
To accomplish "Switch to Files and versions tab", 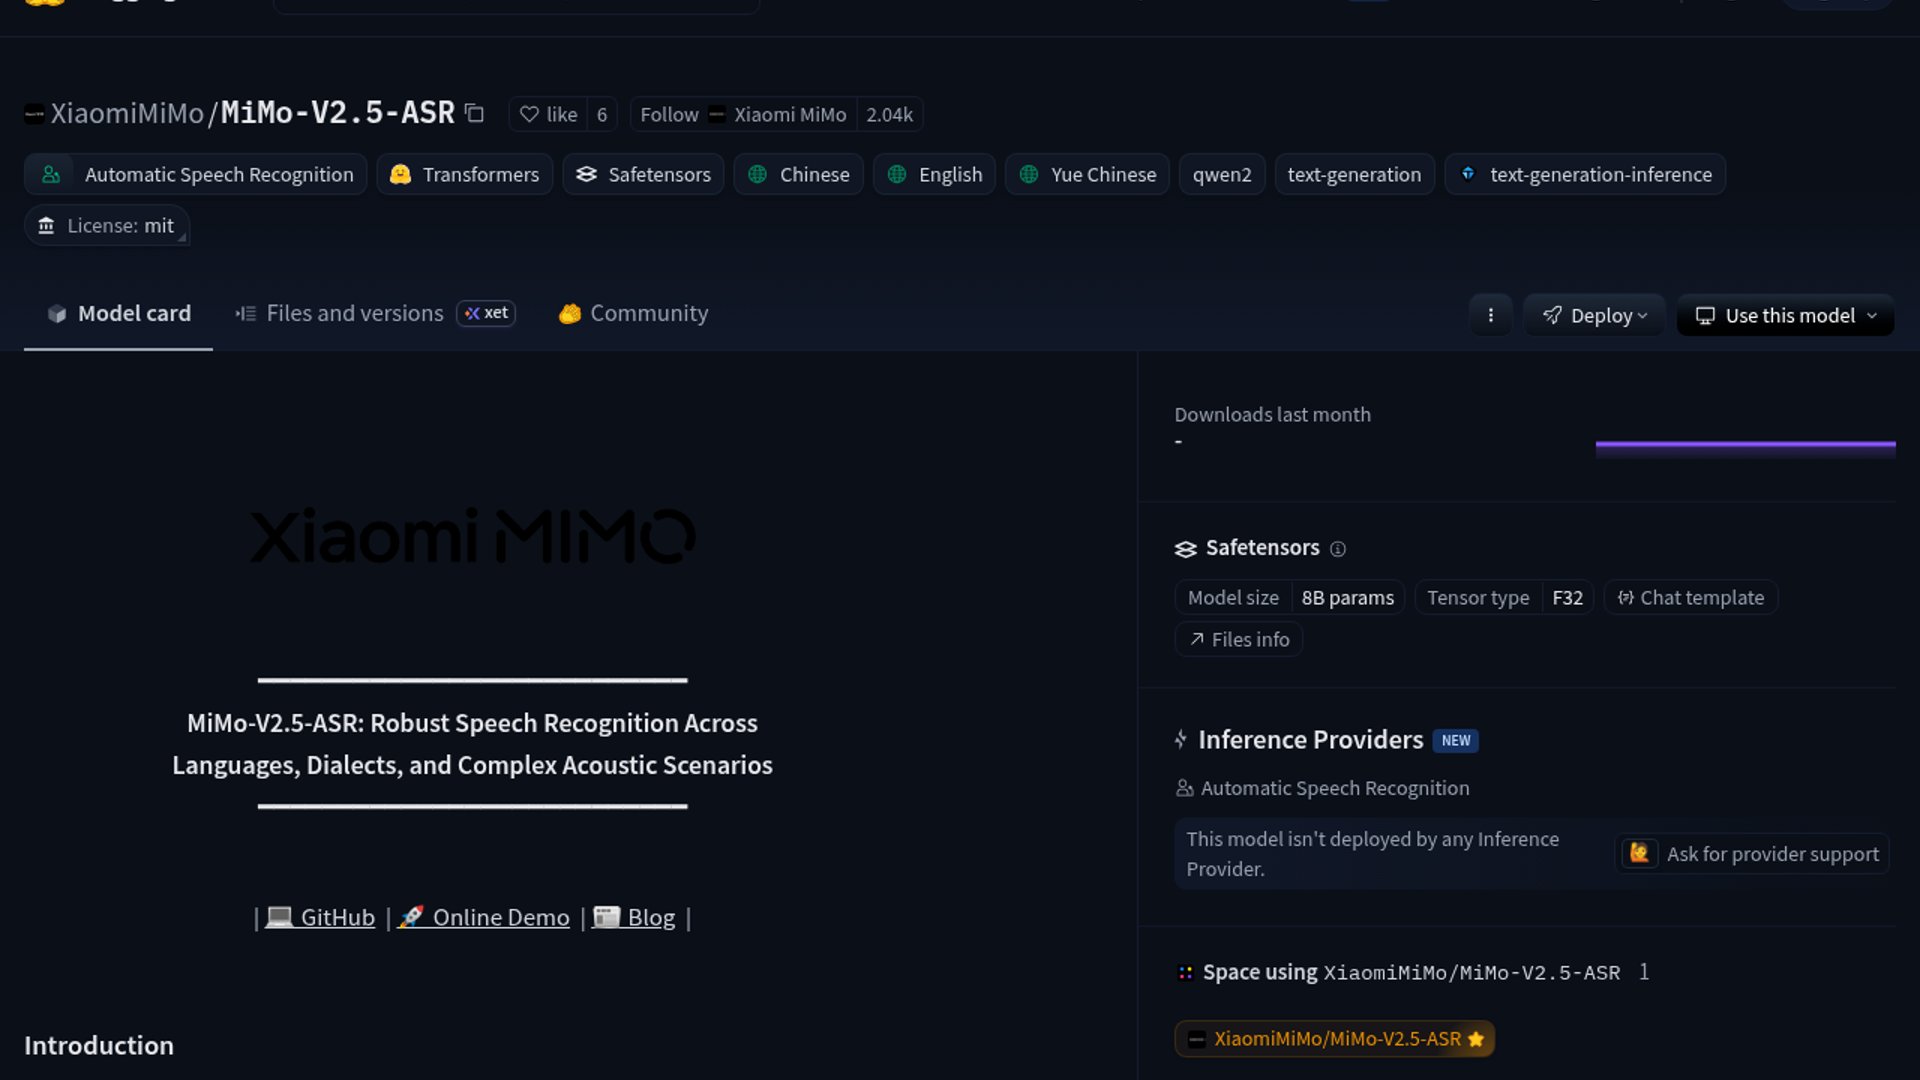I will pos(354,313).
